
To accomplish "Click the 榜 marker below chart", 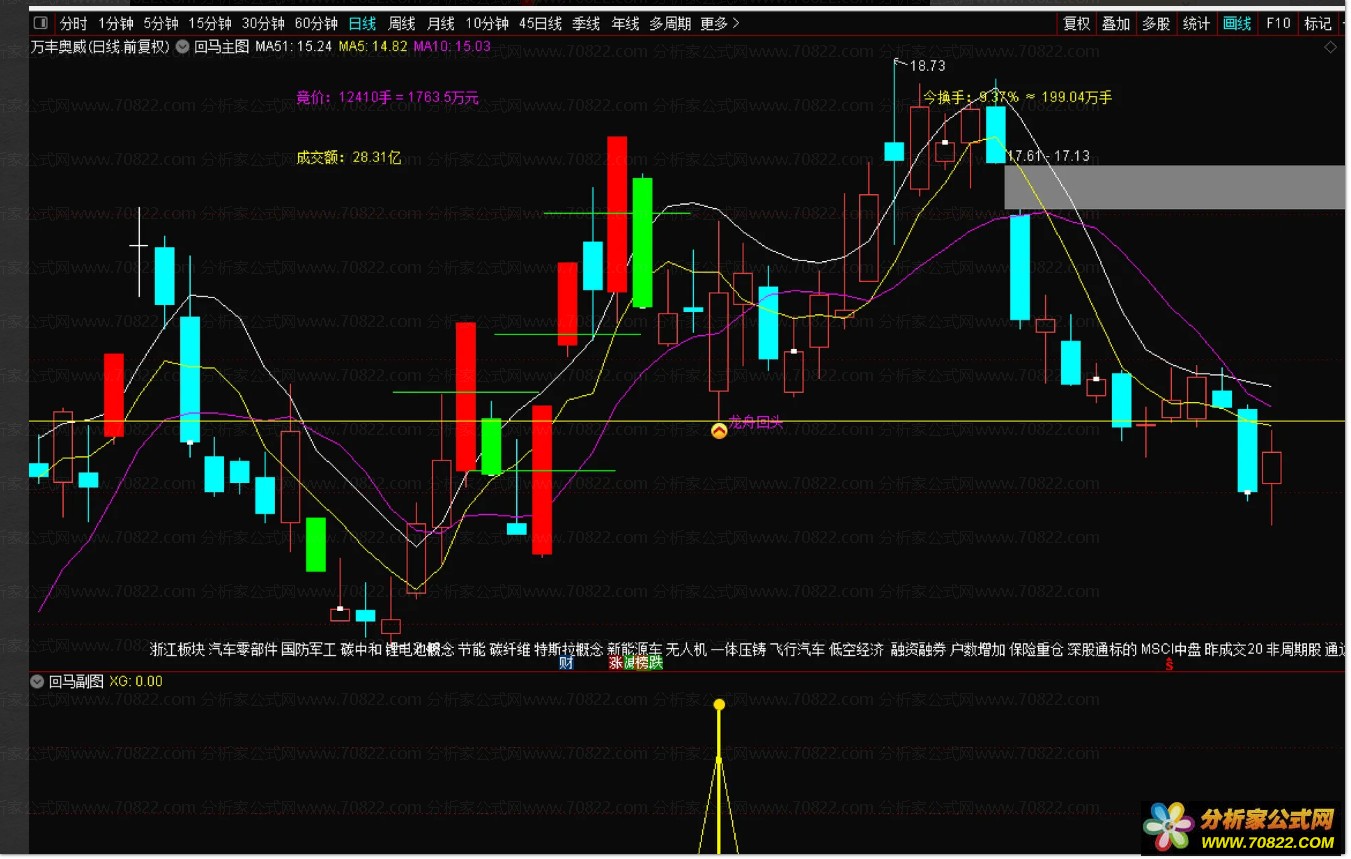I will coord(642,663).
